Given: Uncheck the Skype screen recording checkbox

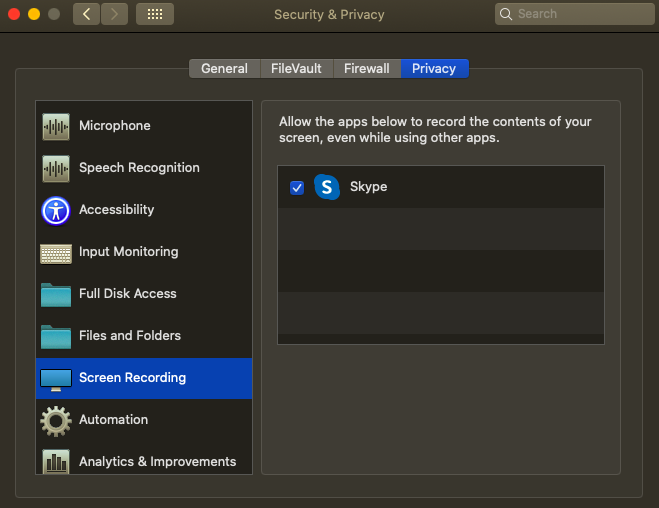Looking at the screenshot, I should (297, 187).
